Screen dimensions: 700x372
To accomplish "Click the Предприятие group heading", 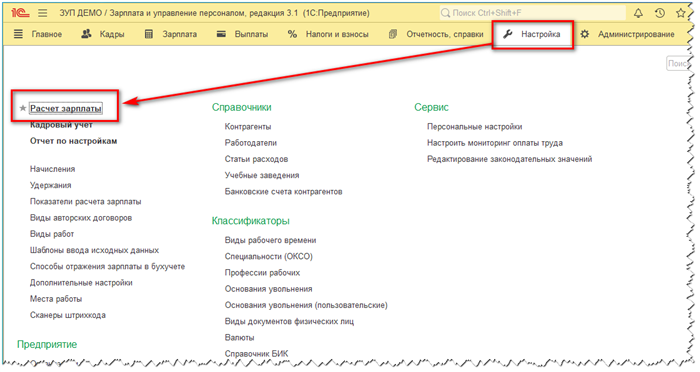I will [x=47, y=344].
